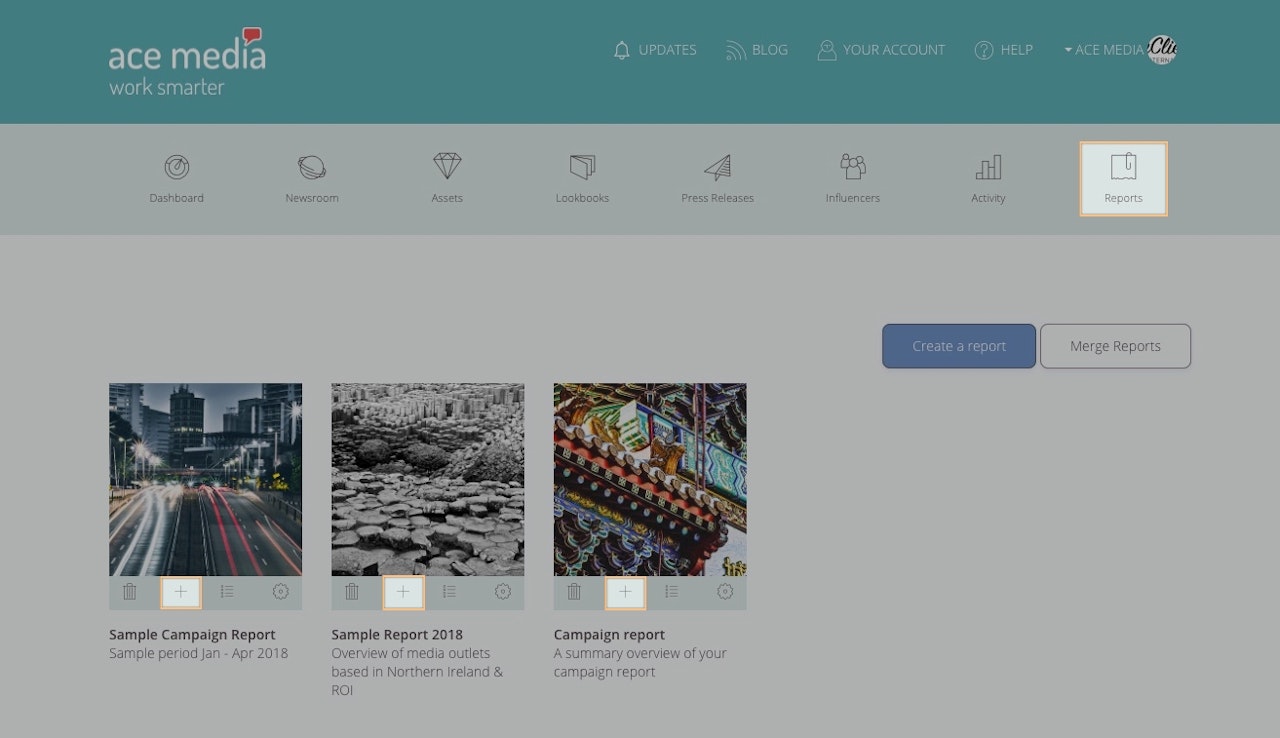Open the Newsroom planet icon
Viewport: 1280px width, 738px height.
pyautogui.click(x=312, y=167)
